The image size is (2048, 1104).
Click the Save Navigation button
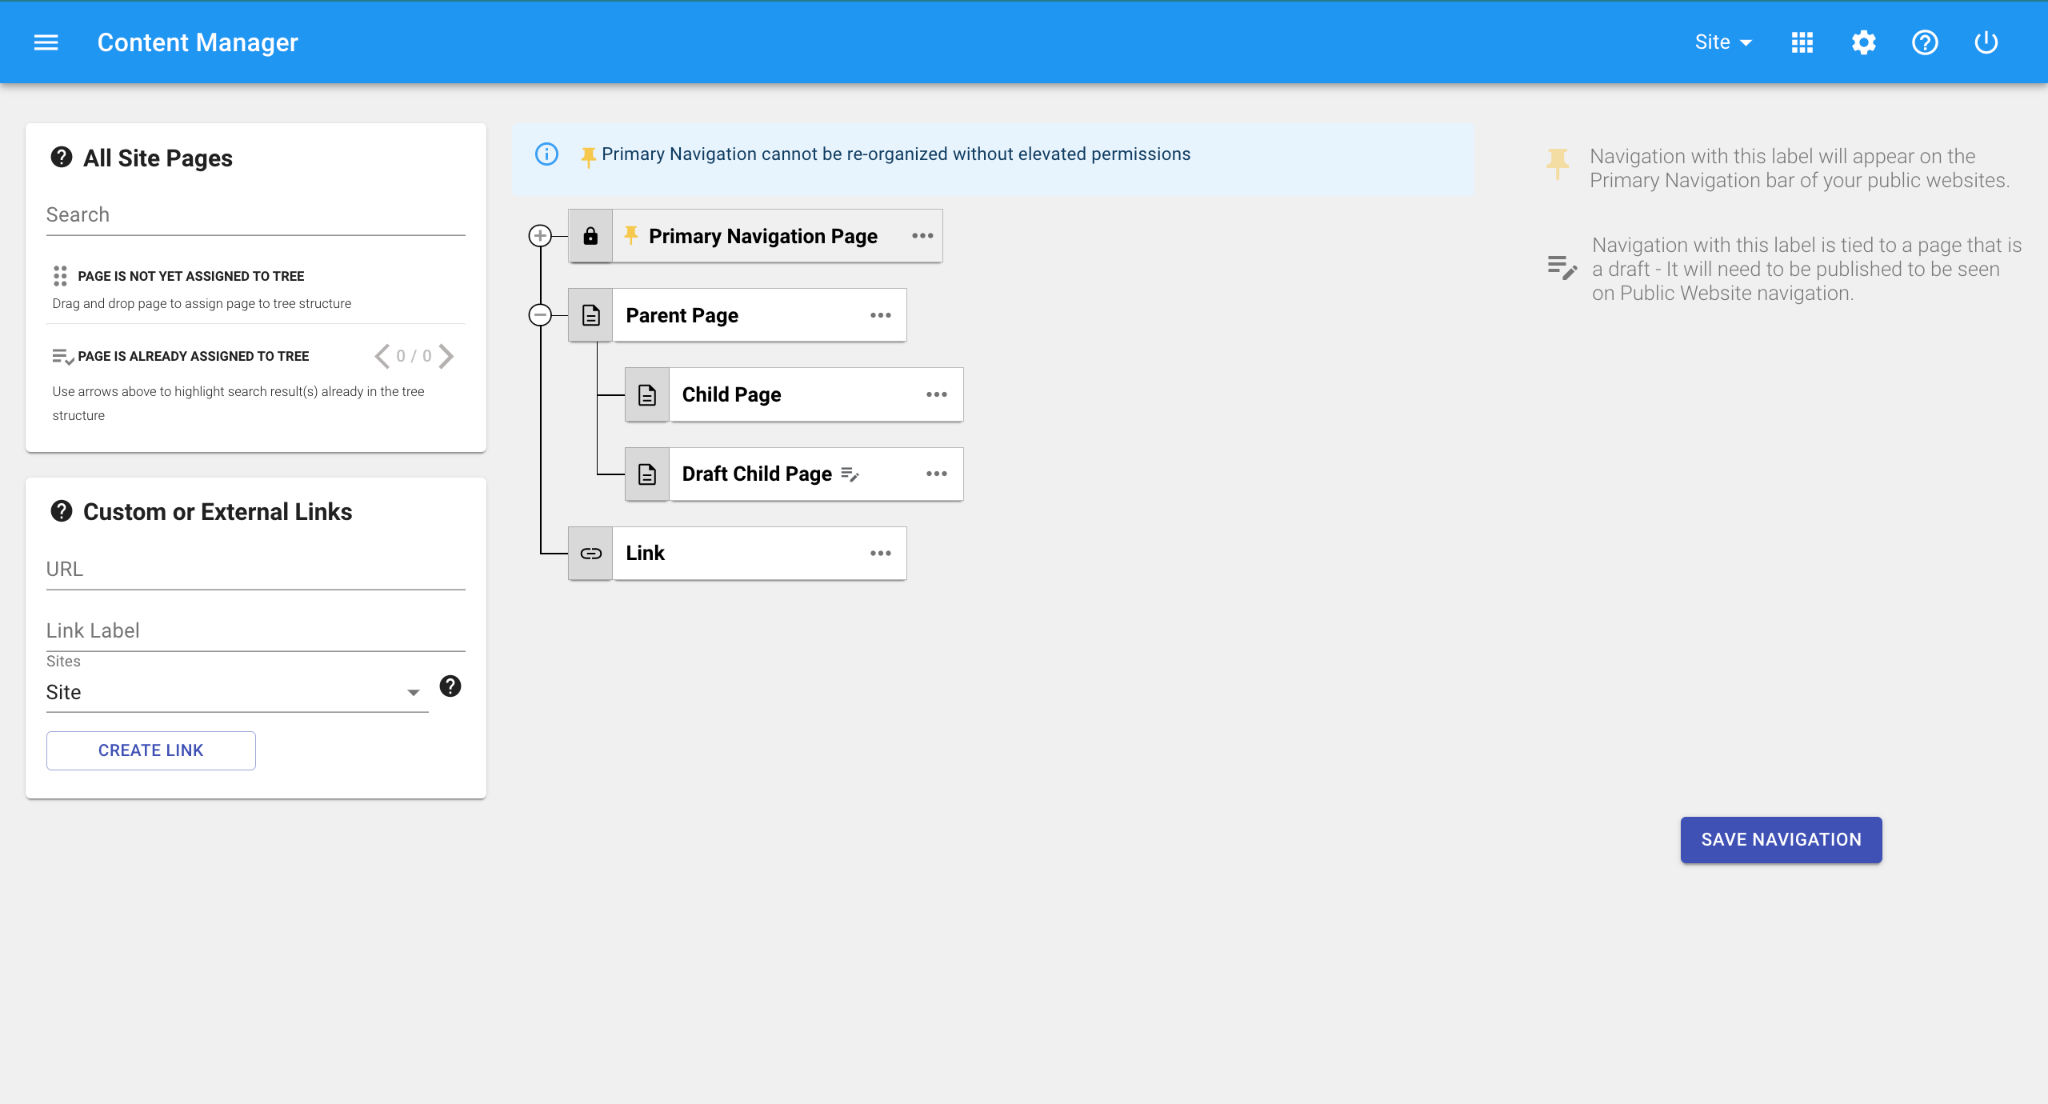pyautogui.click(x=1780, y=840)
